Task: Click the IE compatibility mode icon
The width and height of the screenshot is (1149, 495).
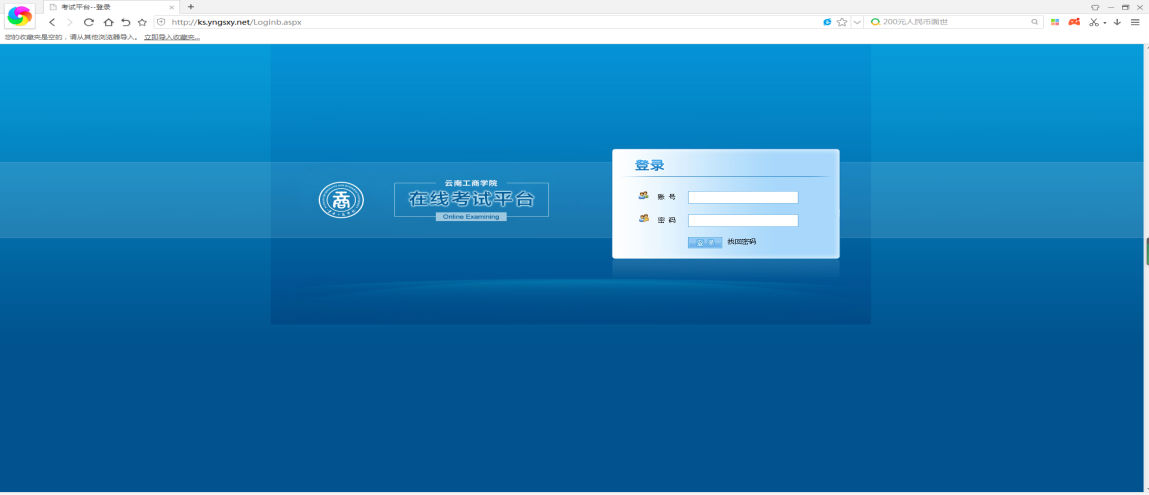Action: pos(827,22)
